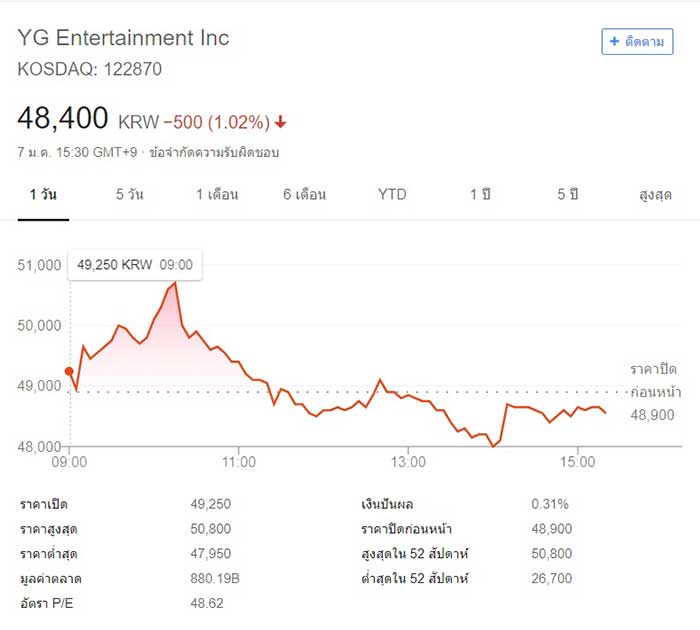Click the เงินปันผล label
This screenshot has height=630, width=700.
pyautogui.click(x=387, y=505)
